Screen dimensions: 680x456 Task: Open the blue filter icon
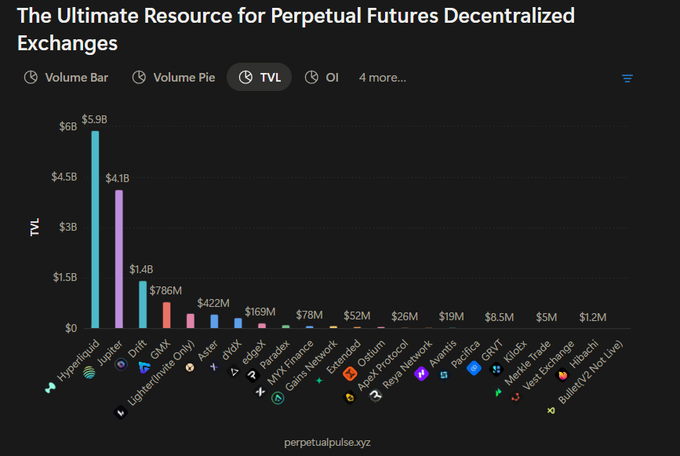[x=627, y=78]
